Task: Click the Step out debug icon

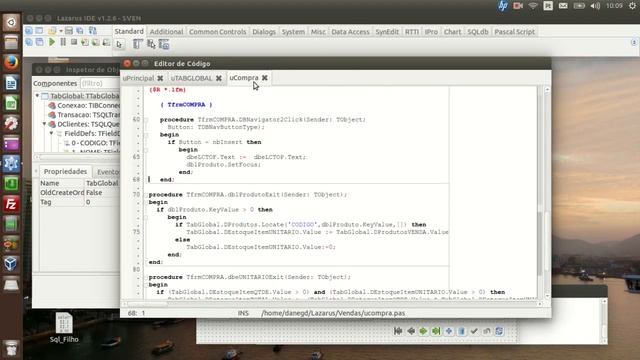Action: 106,42
